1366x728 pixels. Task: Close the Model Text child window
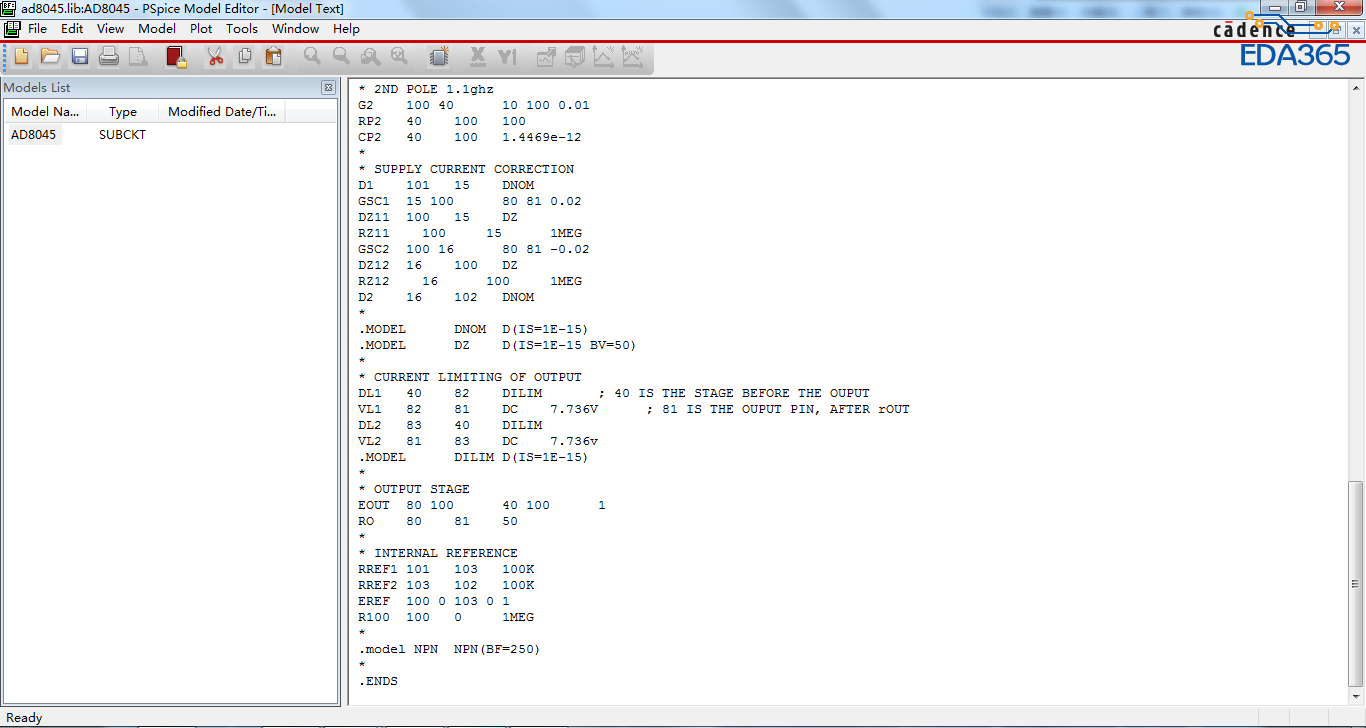[1356, 30]
